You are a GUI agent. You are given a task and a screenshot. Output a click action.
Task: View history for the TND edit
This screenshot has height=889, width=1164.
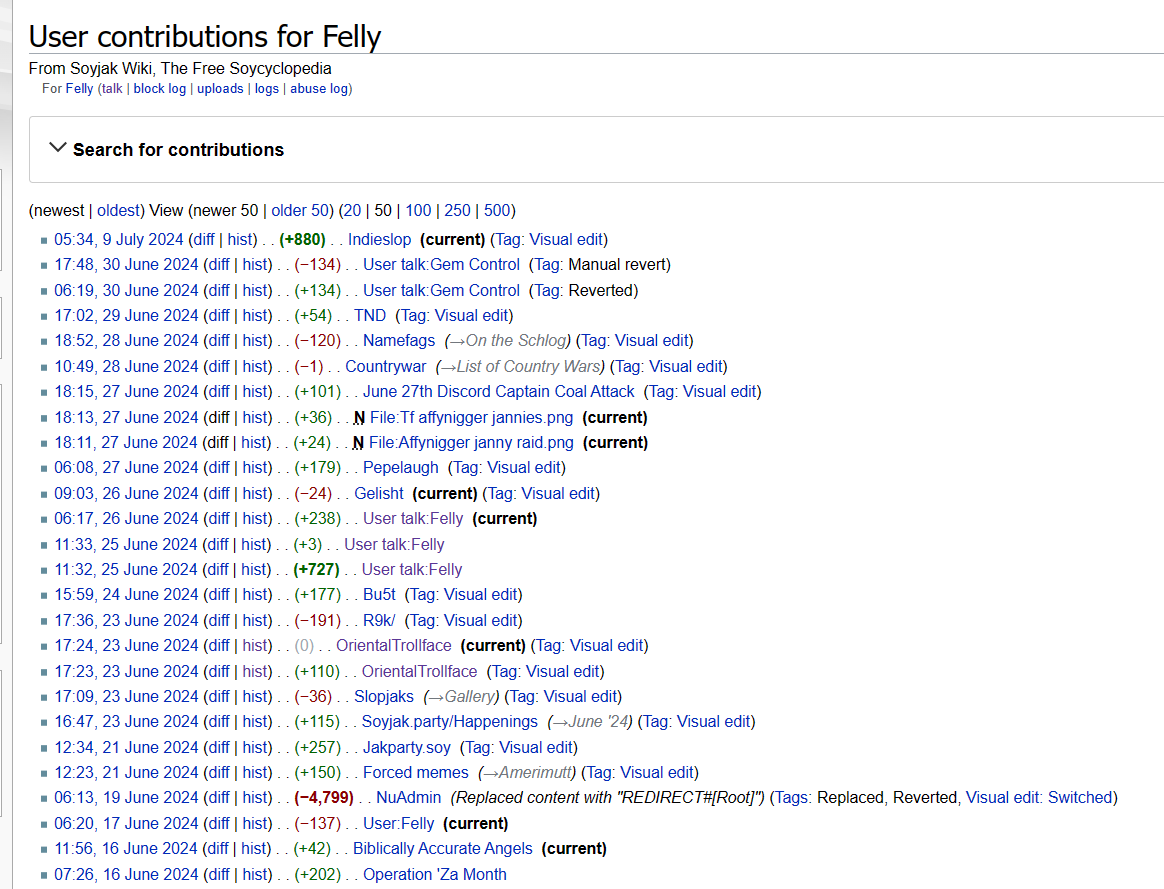coord(256,316)
